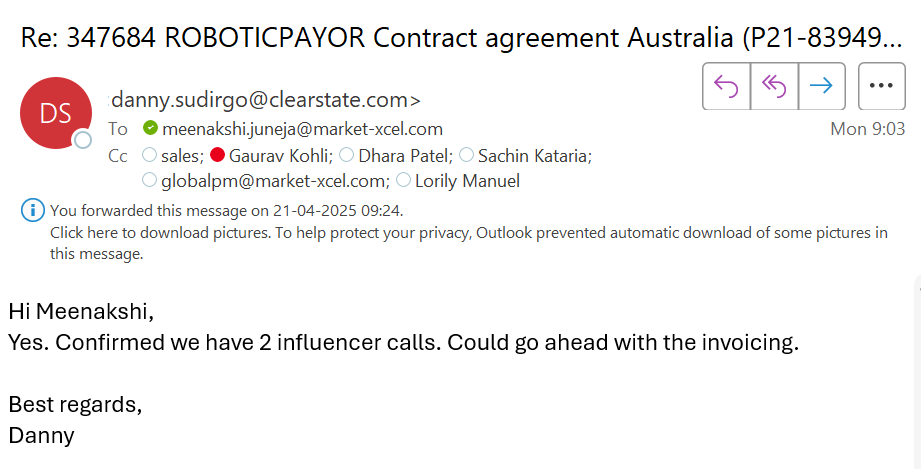Click the Forward arrow icon
Viewport: 921px width, 469px height.
821,86
